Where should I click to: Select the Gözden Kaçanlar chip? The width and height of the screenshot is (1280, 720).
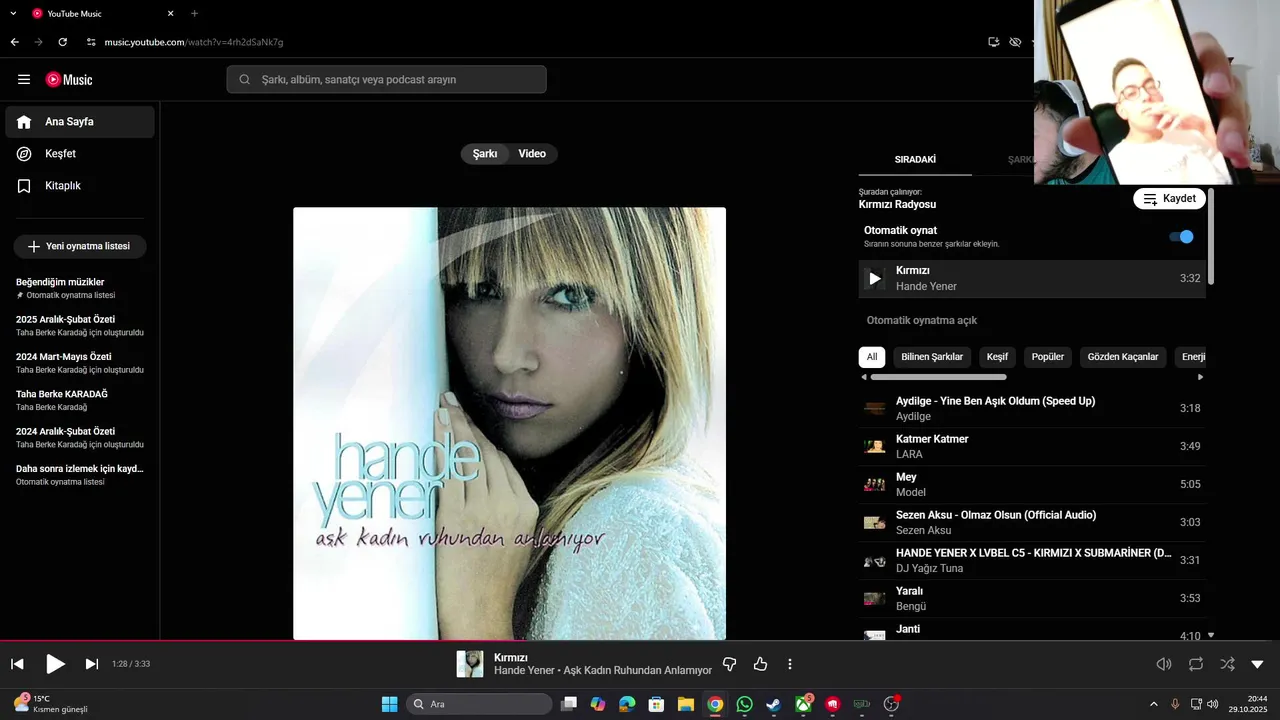1123,357
